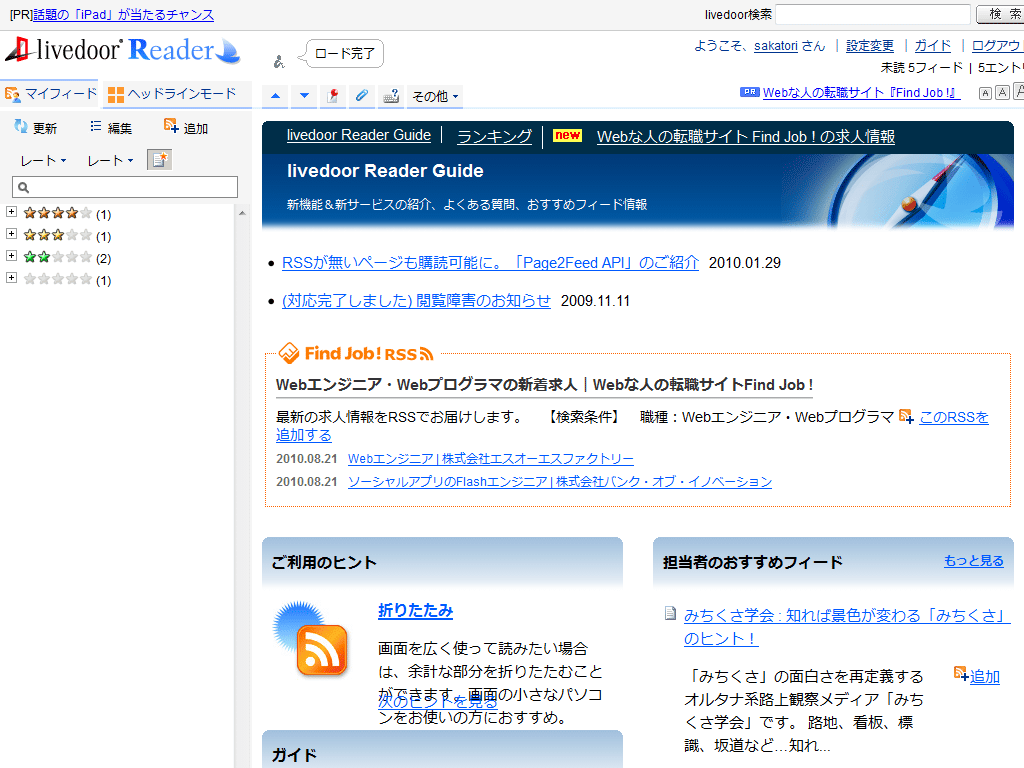Screen dimensions: 1024x768
Task: Toggle the new-items-only filter button
Action: [x=159, y=160]
